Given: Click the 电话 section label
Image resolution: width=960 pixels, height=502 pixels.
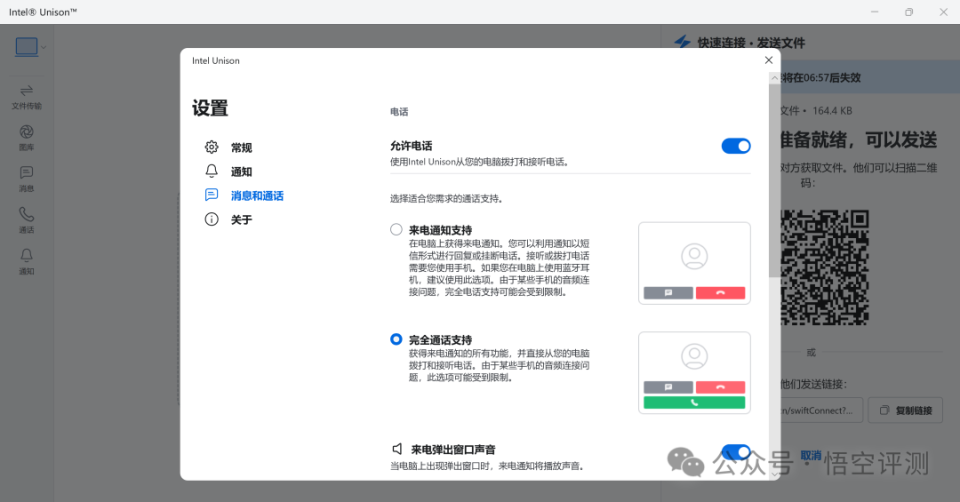Looking at the screenshot, I should coord(399,111).
